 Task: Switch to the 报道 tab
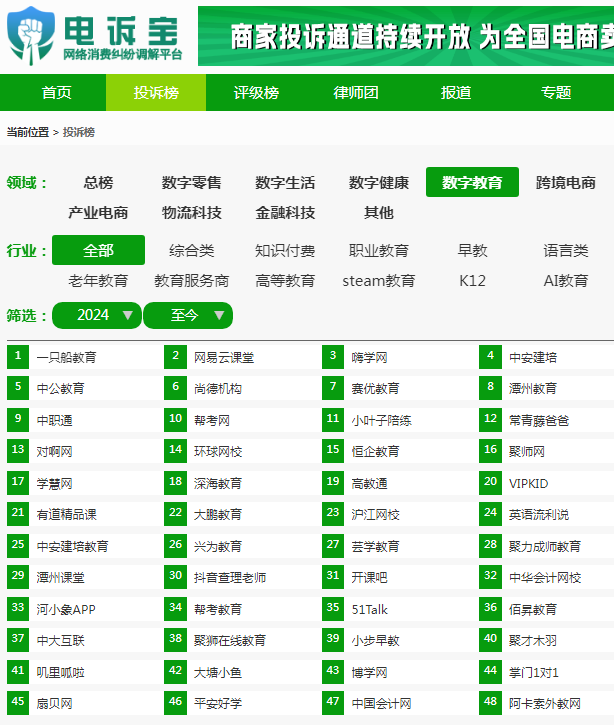point(456,92)
